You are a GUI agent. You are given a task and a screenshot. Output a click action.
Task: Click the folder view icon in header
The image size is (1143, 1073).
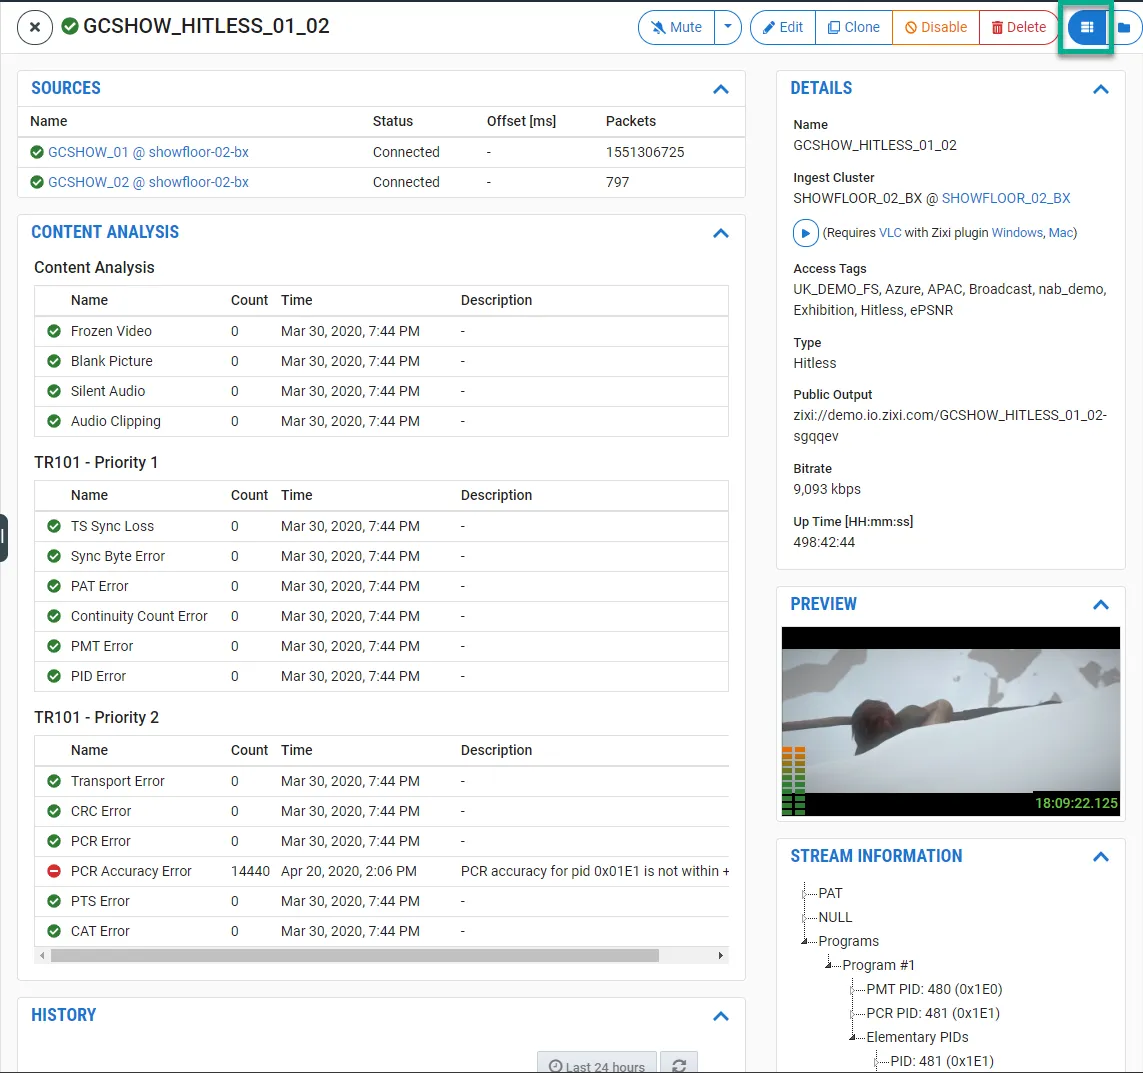point(1125,28)
